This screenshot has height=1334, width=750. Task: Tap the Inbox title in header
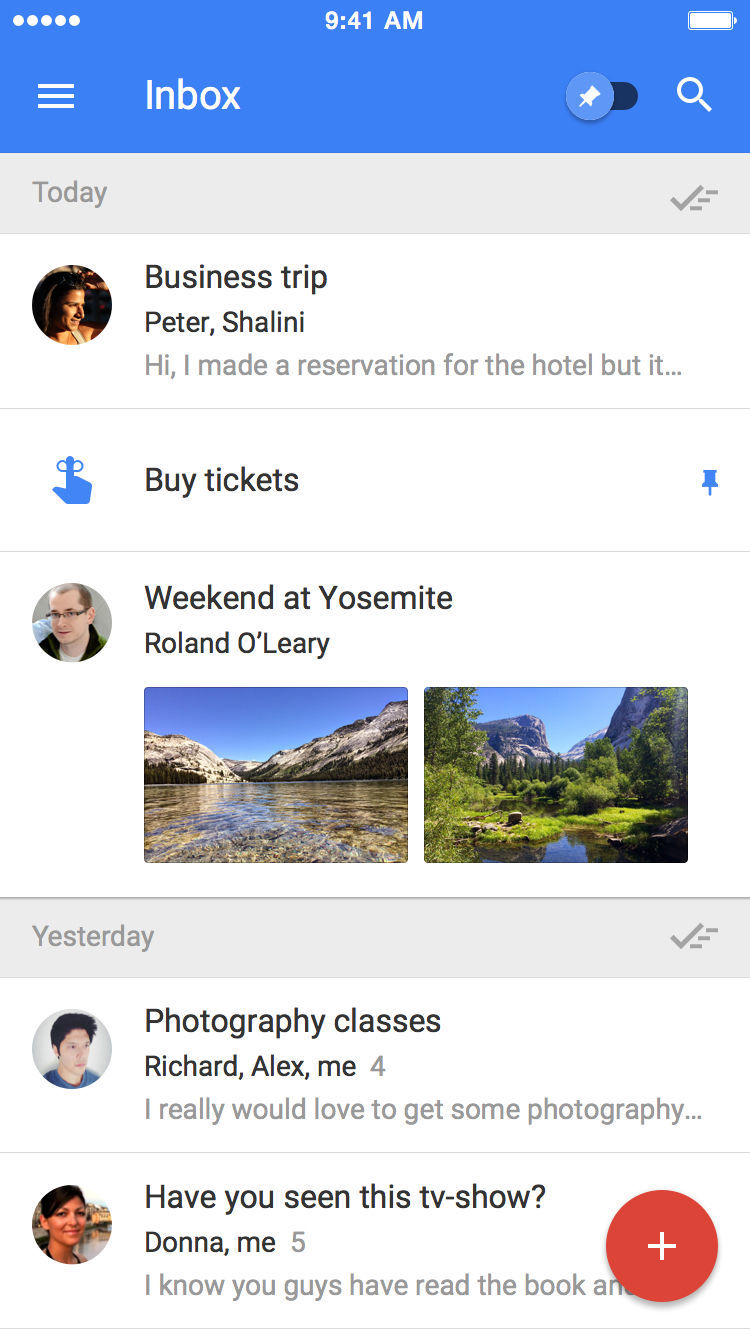(x=193, y=96)
